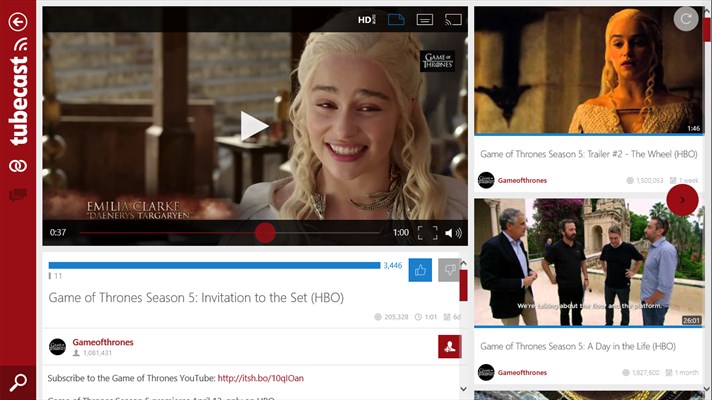Click the 205,328 views count
The height and width of the screenshot is (400, 712).
click(x=396, y=317)
